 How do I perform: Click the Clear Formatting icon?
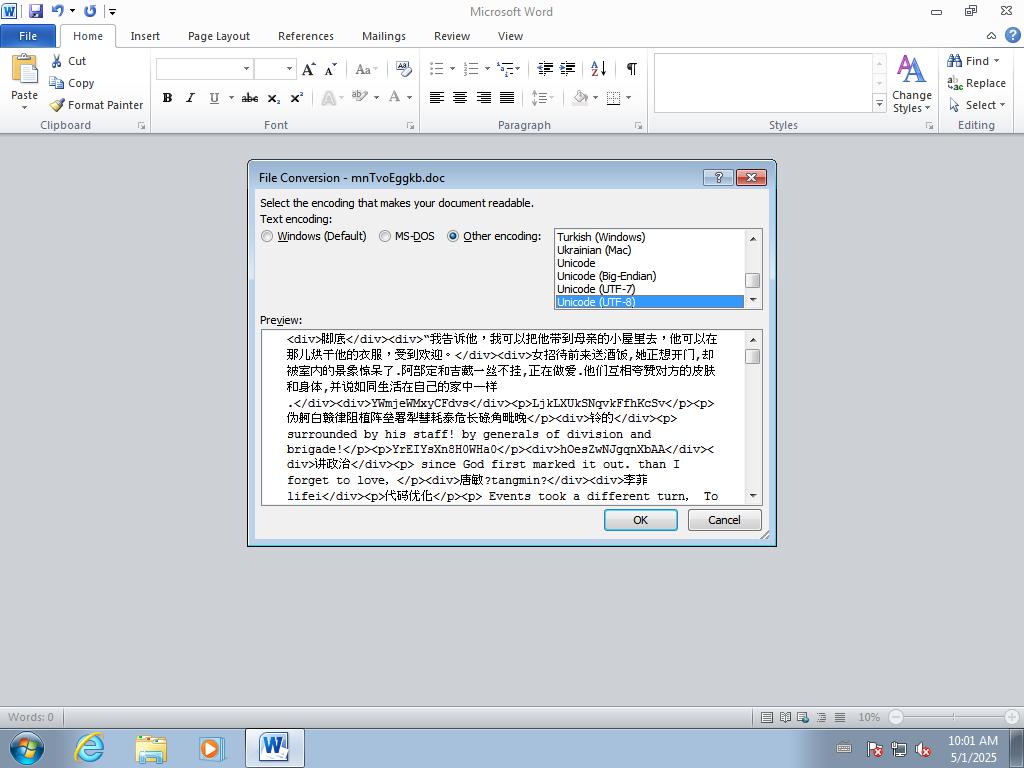[404, 69]
